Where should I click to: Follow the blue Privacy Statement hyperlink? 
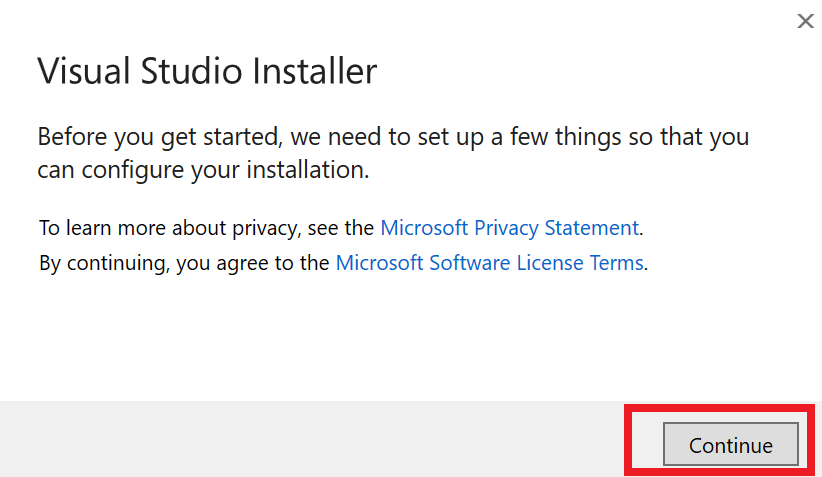509,228
